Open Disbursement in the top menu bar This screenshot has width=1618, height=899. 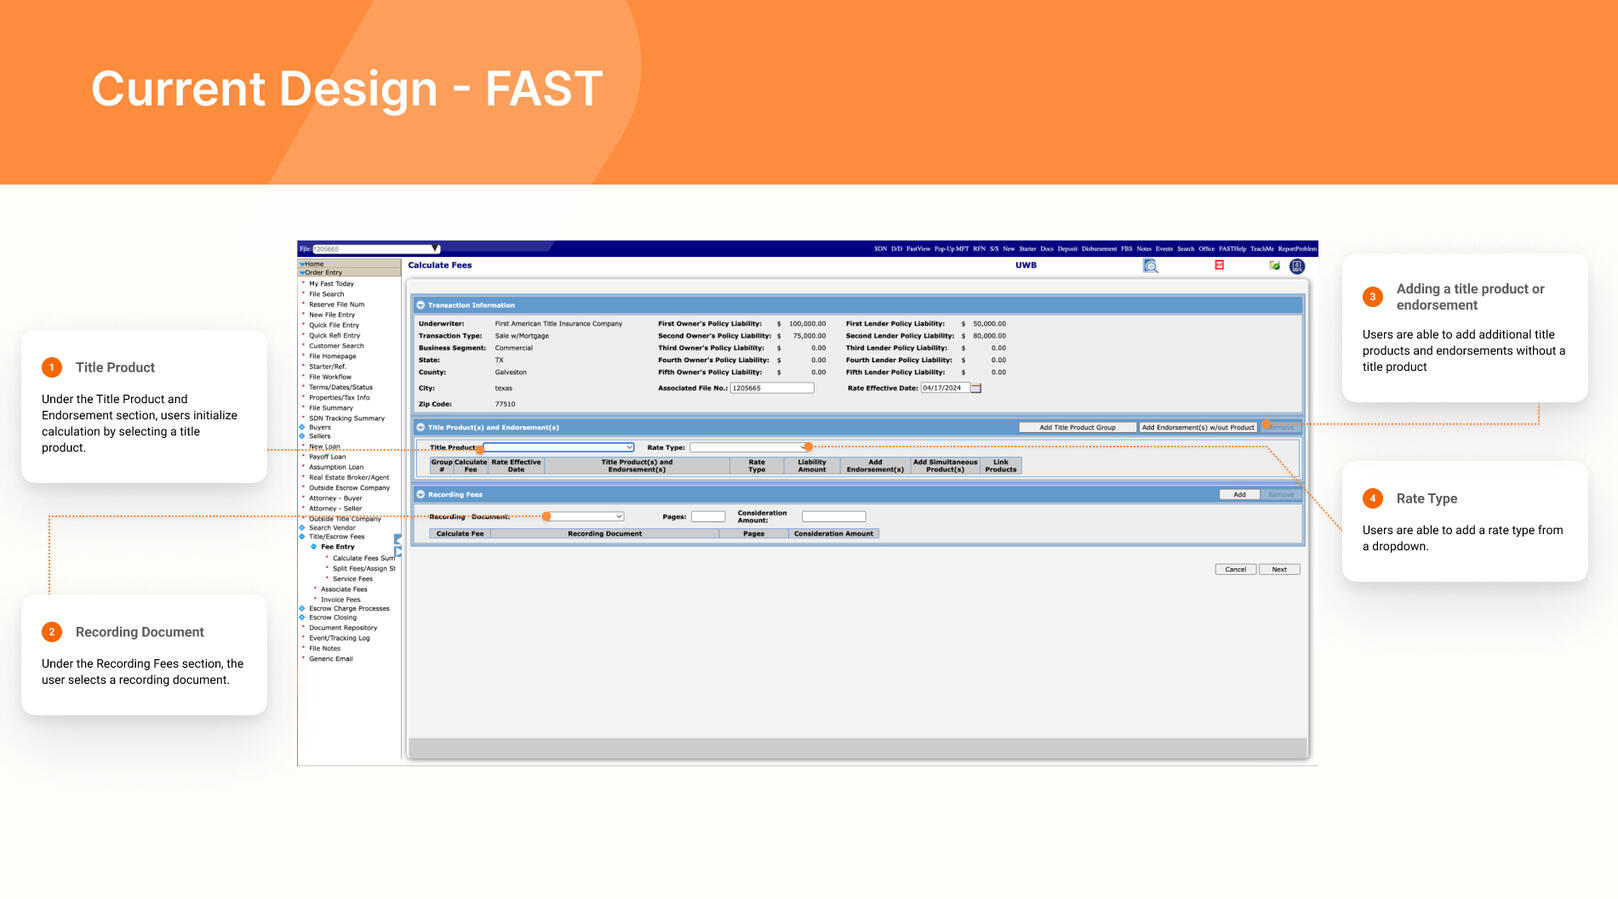click(1098, 249)
